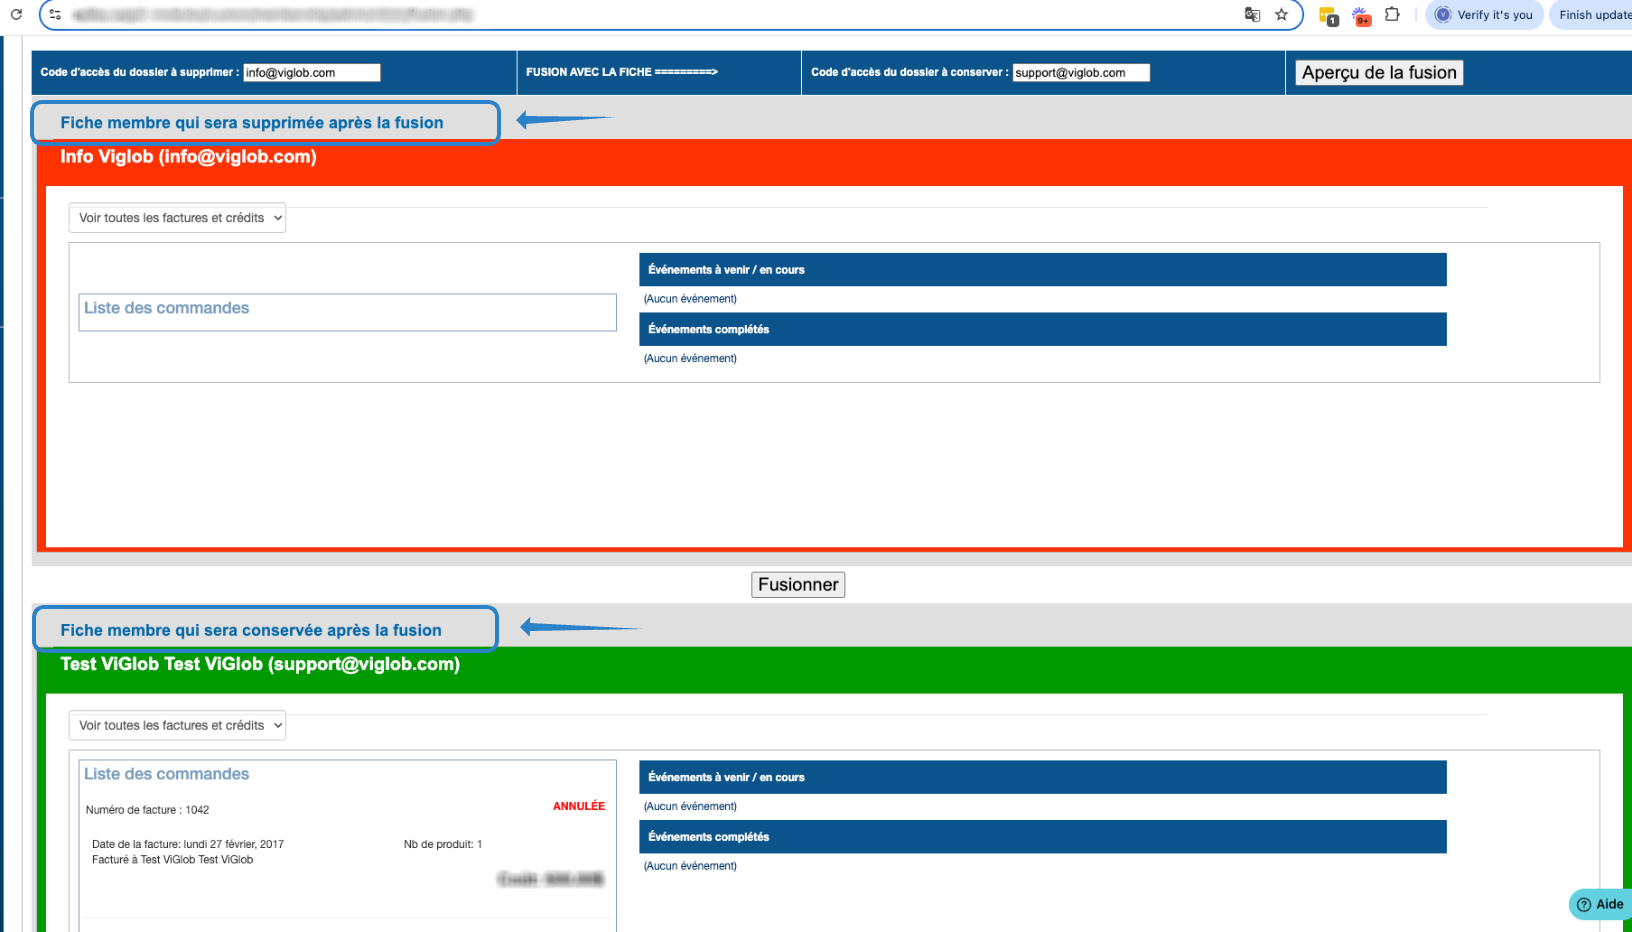Open the yellow extension icon with badge 1
This screenshot has width=1632, height=932.
click(1328, 16)
